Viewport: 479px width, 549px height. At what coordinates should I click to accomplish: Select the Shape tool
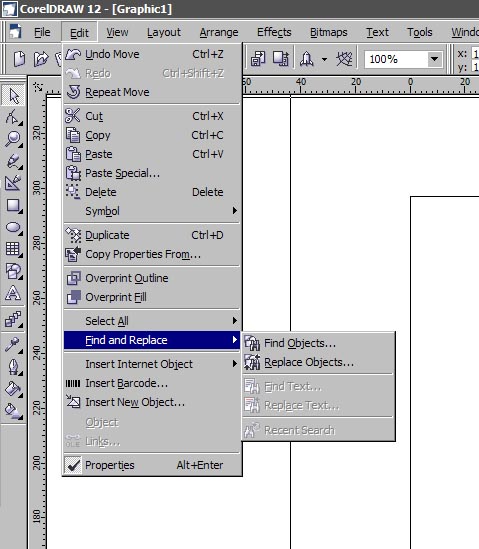(13, 117)
